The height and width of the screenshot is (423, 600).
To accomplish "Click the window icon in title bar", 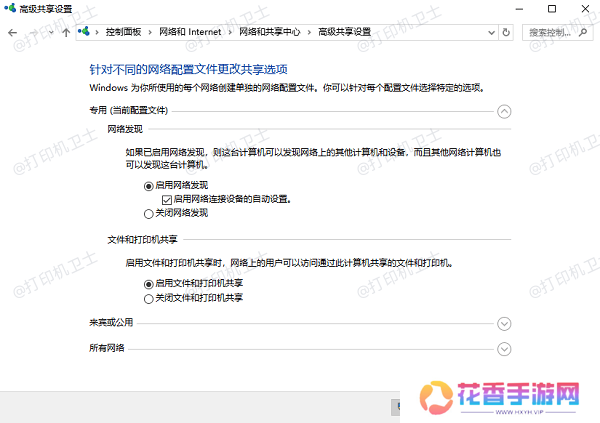I will [x=11, y=9].
